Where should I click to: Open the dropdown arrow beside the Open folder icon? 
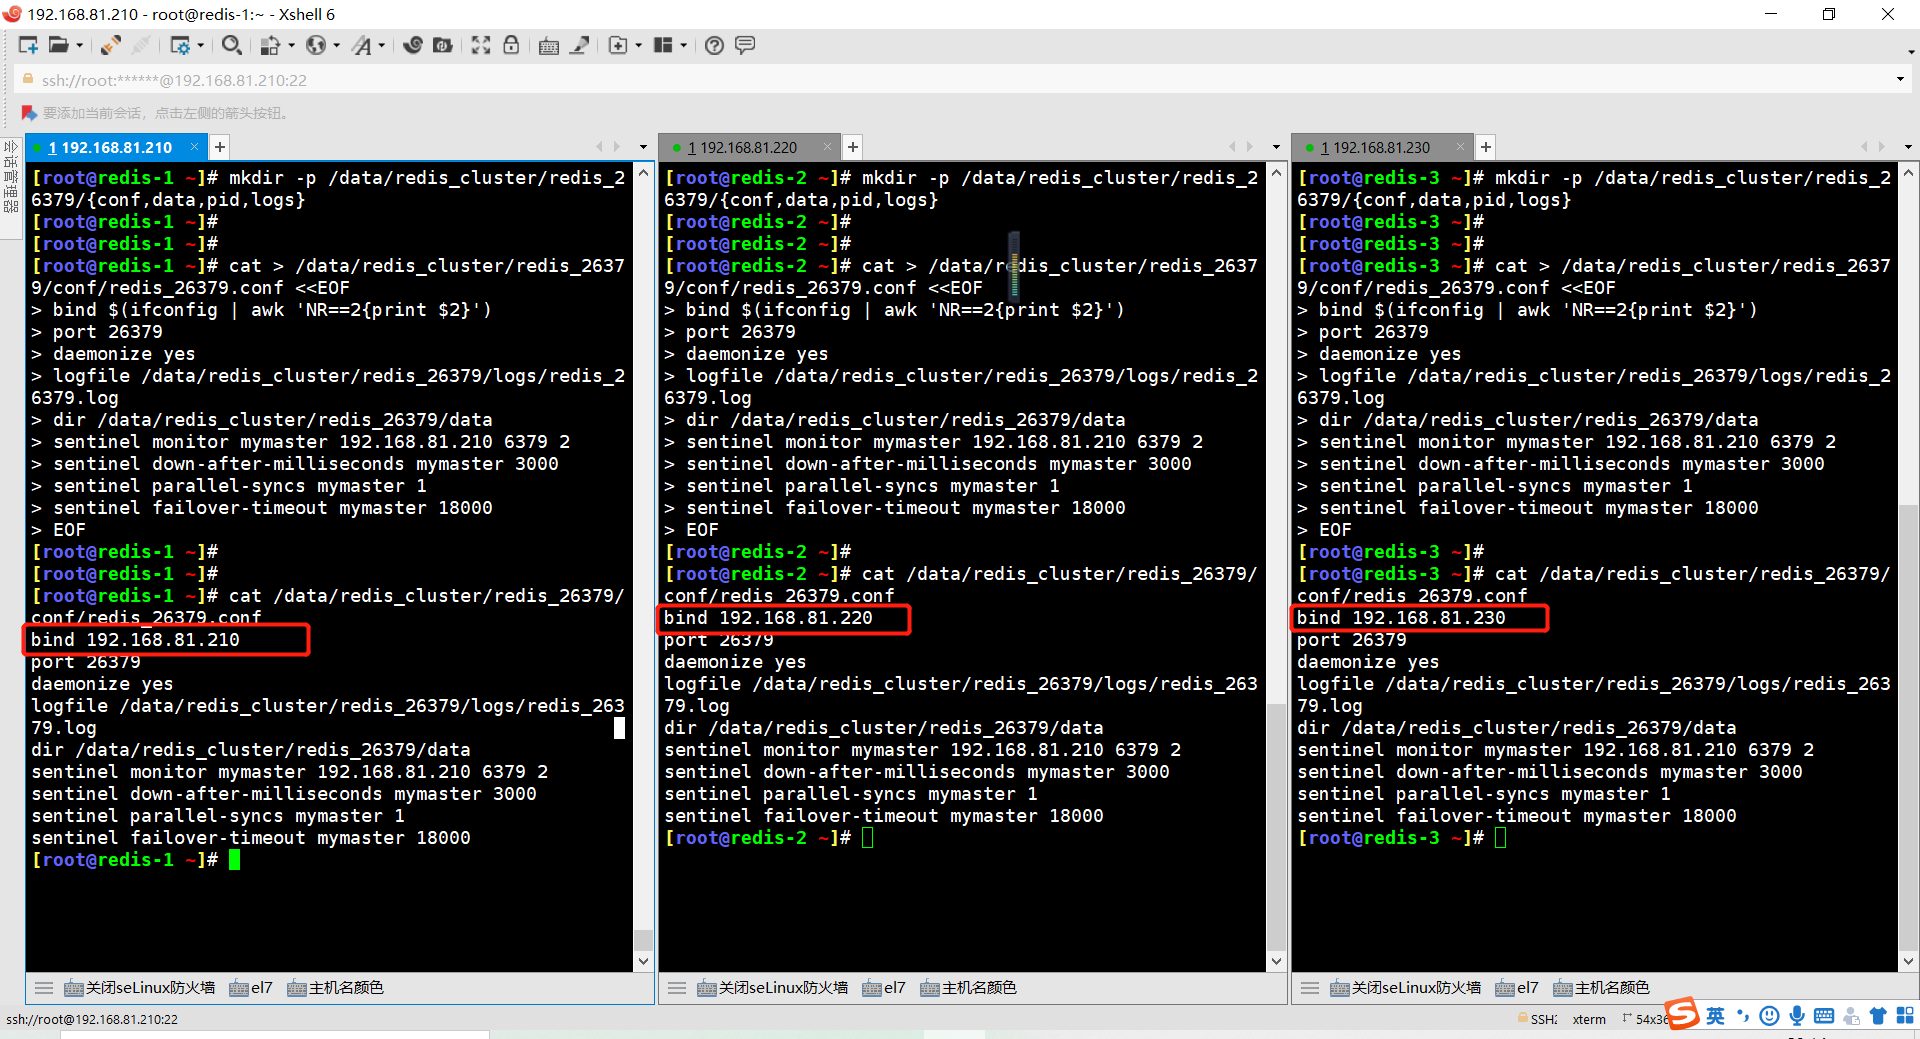[x=79, y=45]
